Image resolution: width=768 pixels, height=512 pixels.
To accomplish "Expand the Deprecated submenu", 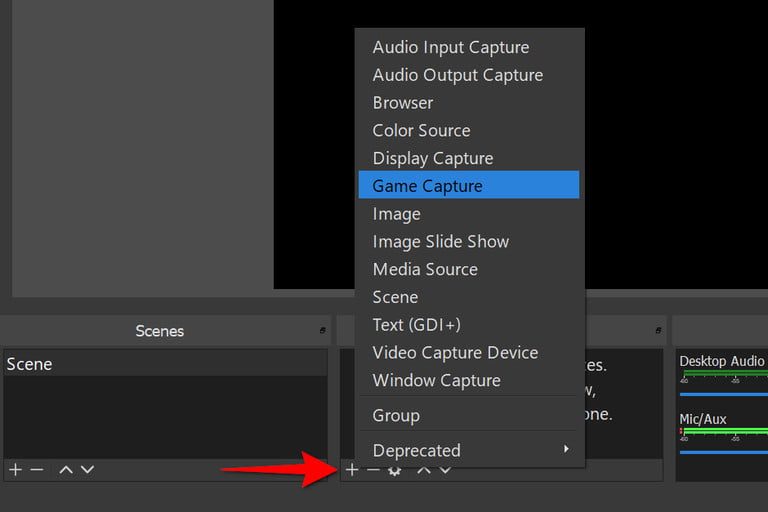I will [468, 450].
